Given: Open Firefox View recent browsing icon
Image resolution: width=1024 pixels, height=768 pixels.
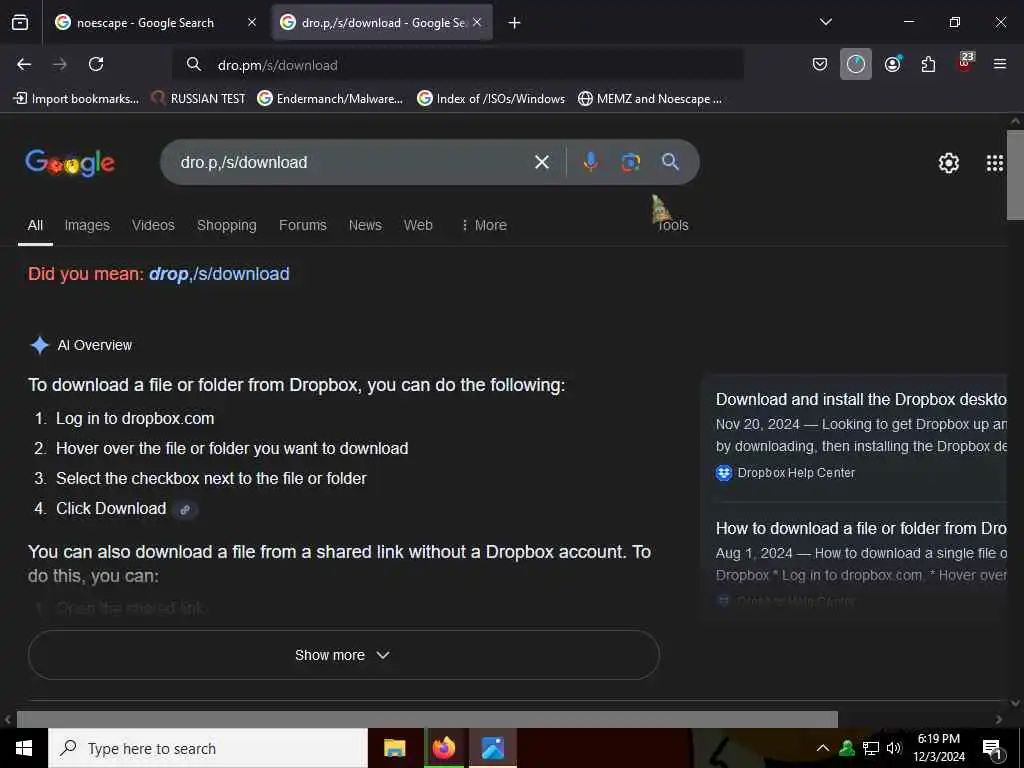Looking at the screenshot, I should pos(20,22).
